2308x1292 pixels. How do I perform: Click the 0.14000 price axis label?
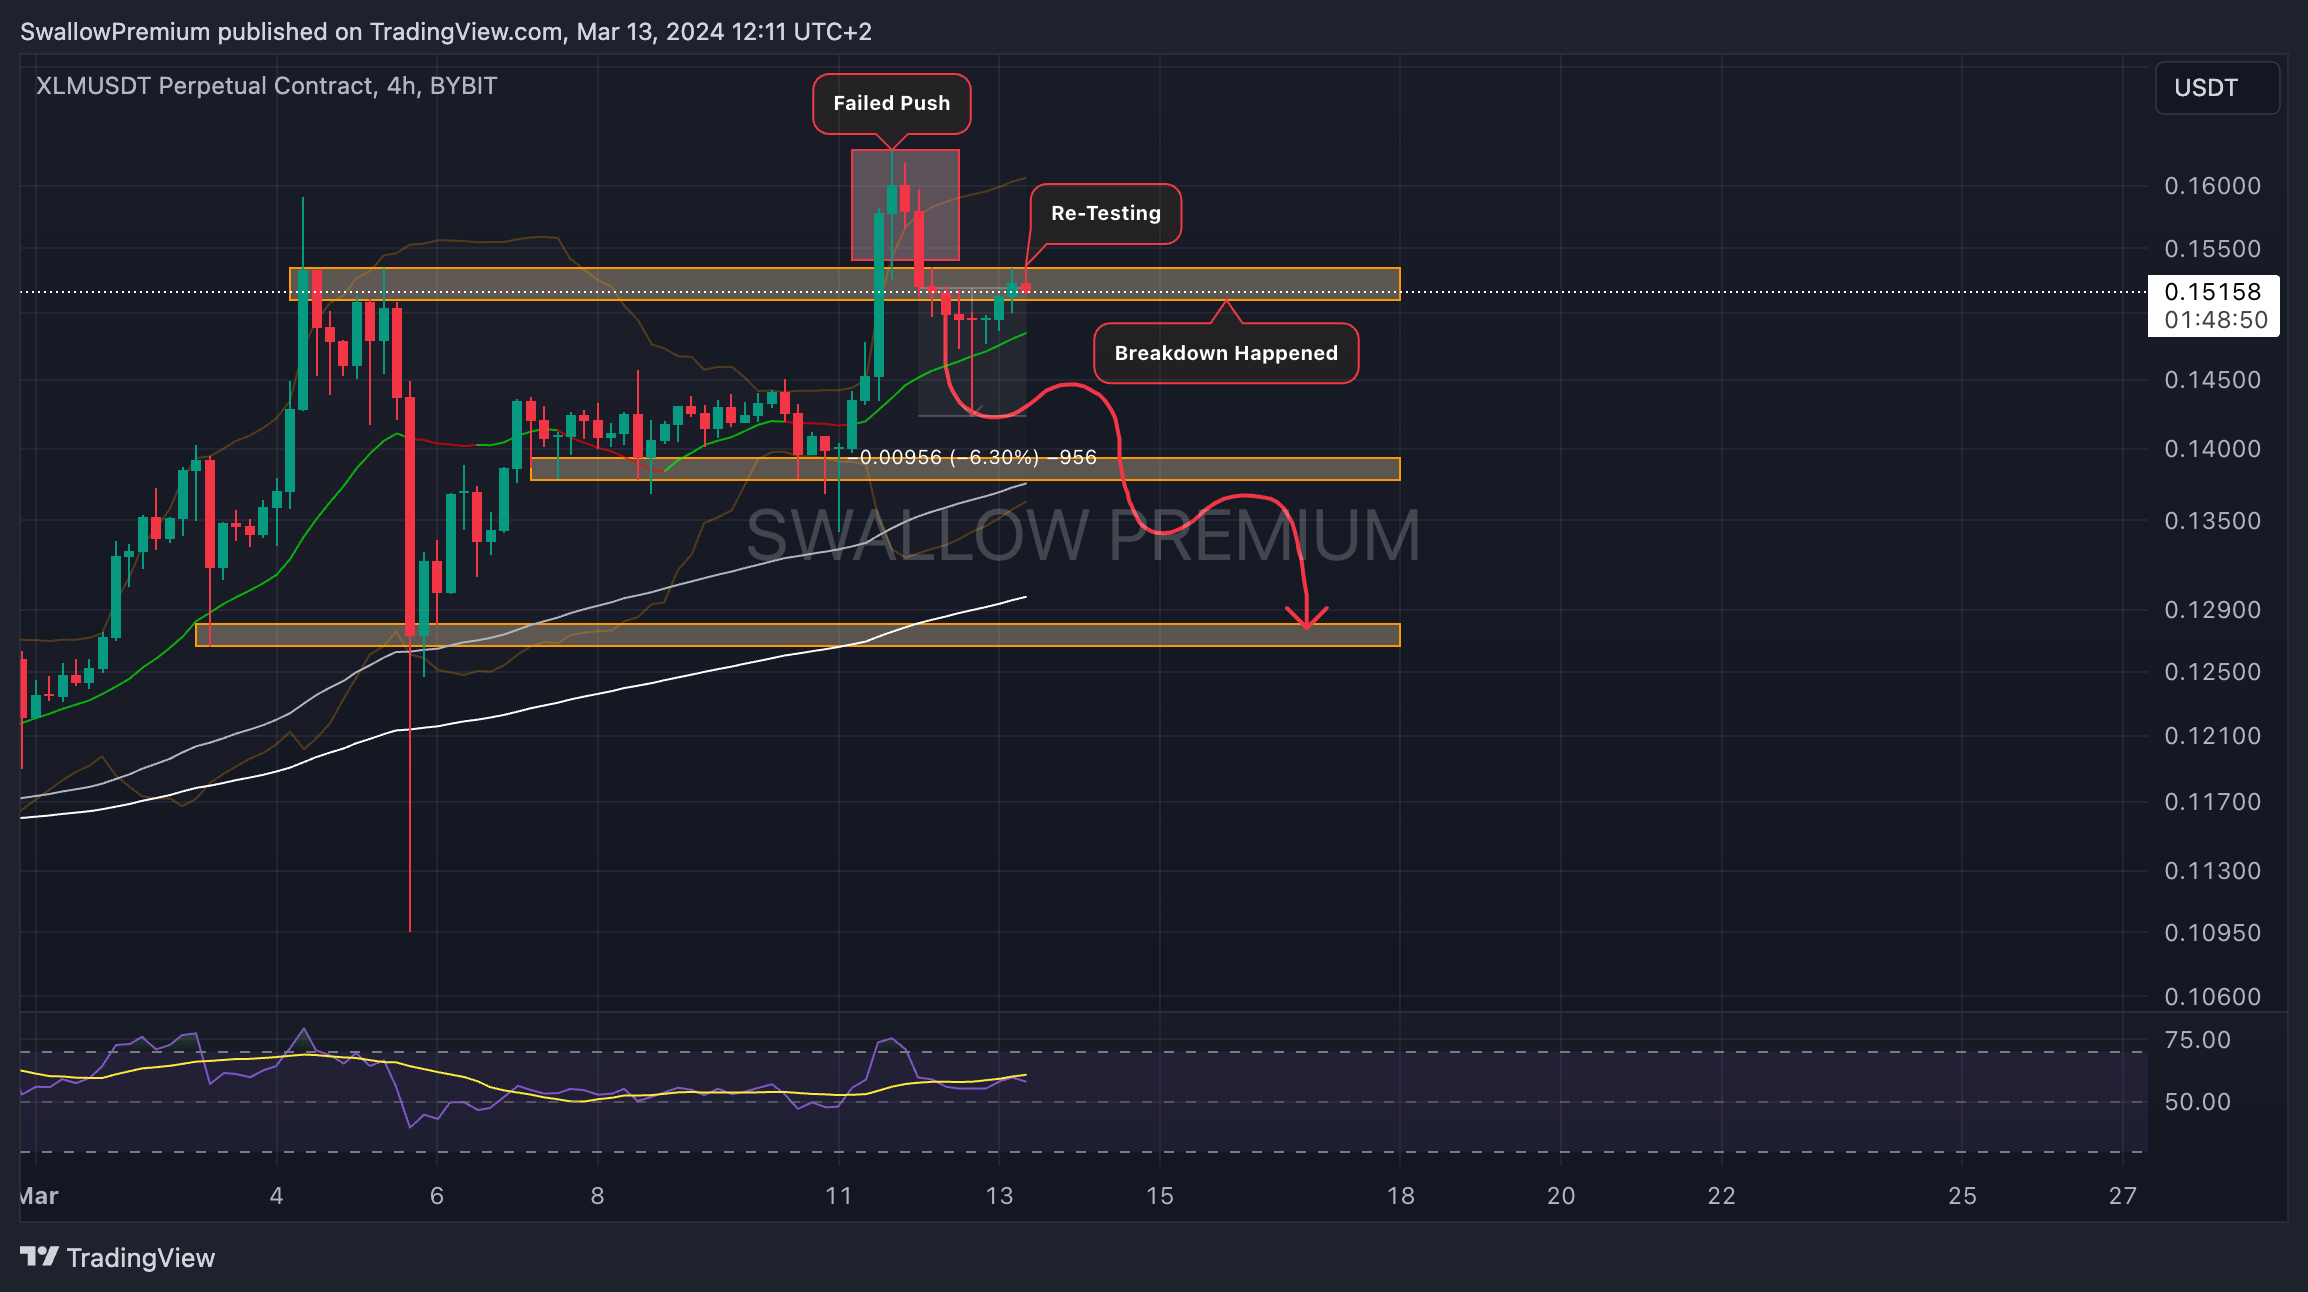[2213, 449]
